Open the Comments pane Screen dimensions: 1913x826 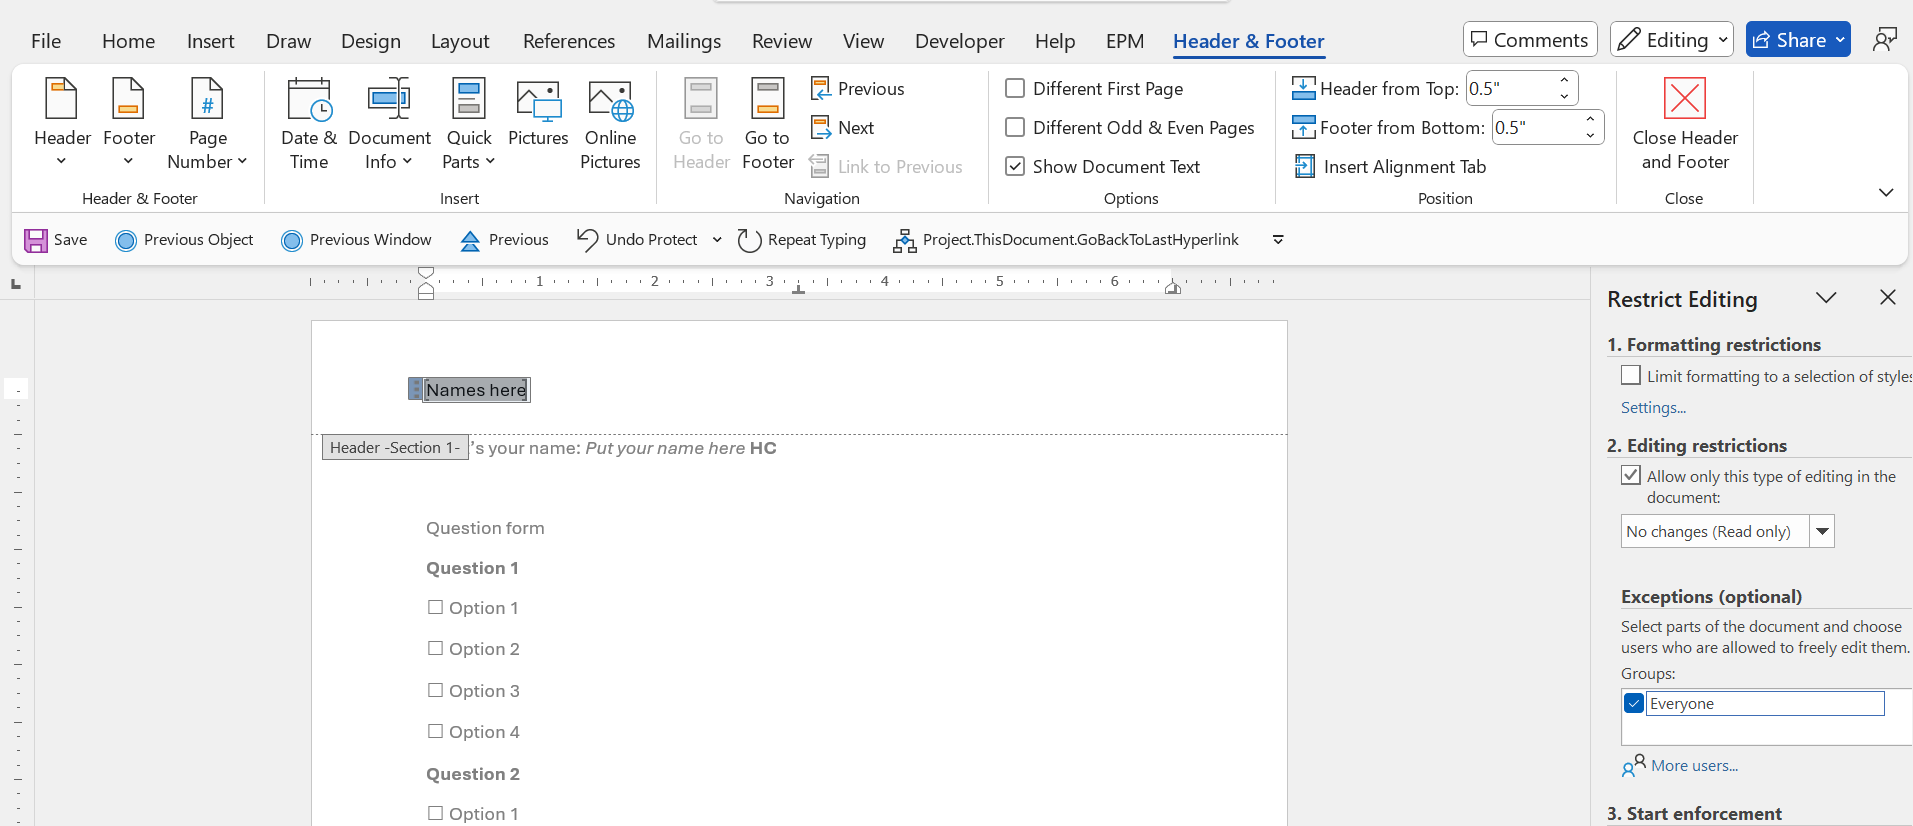point(1530,40)
